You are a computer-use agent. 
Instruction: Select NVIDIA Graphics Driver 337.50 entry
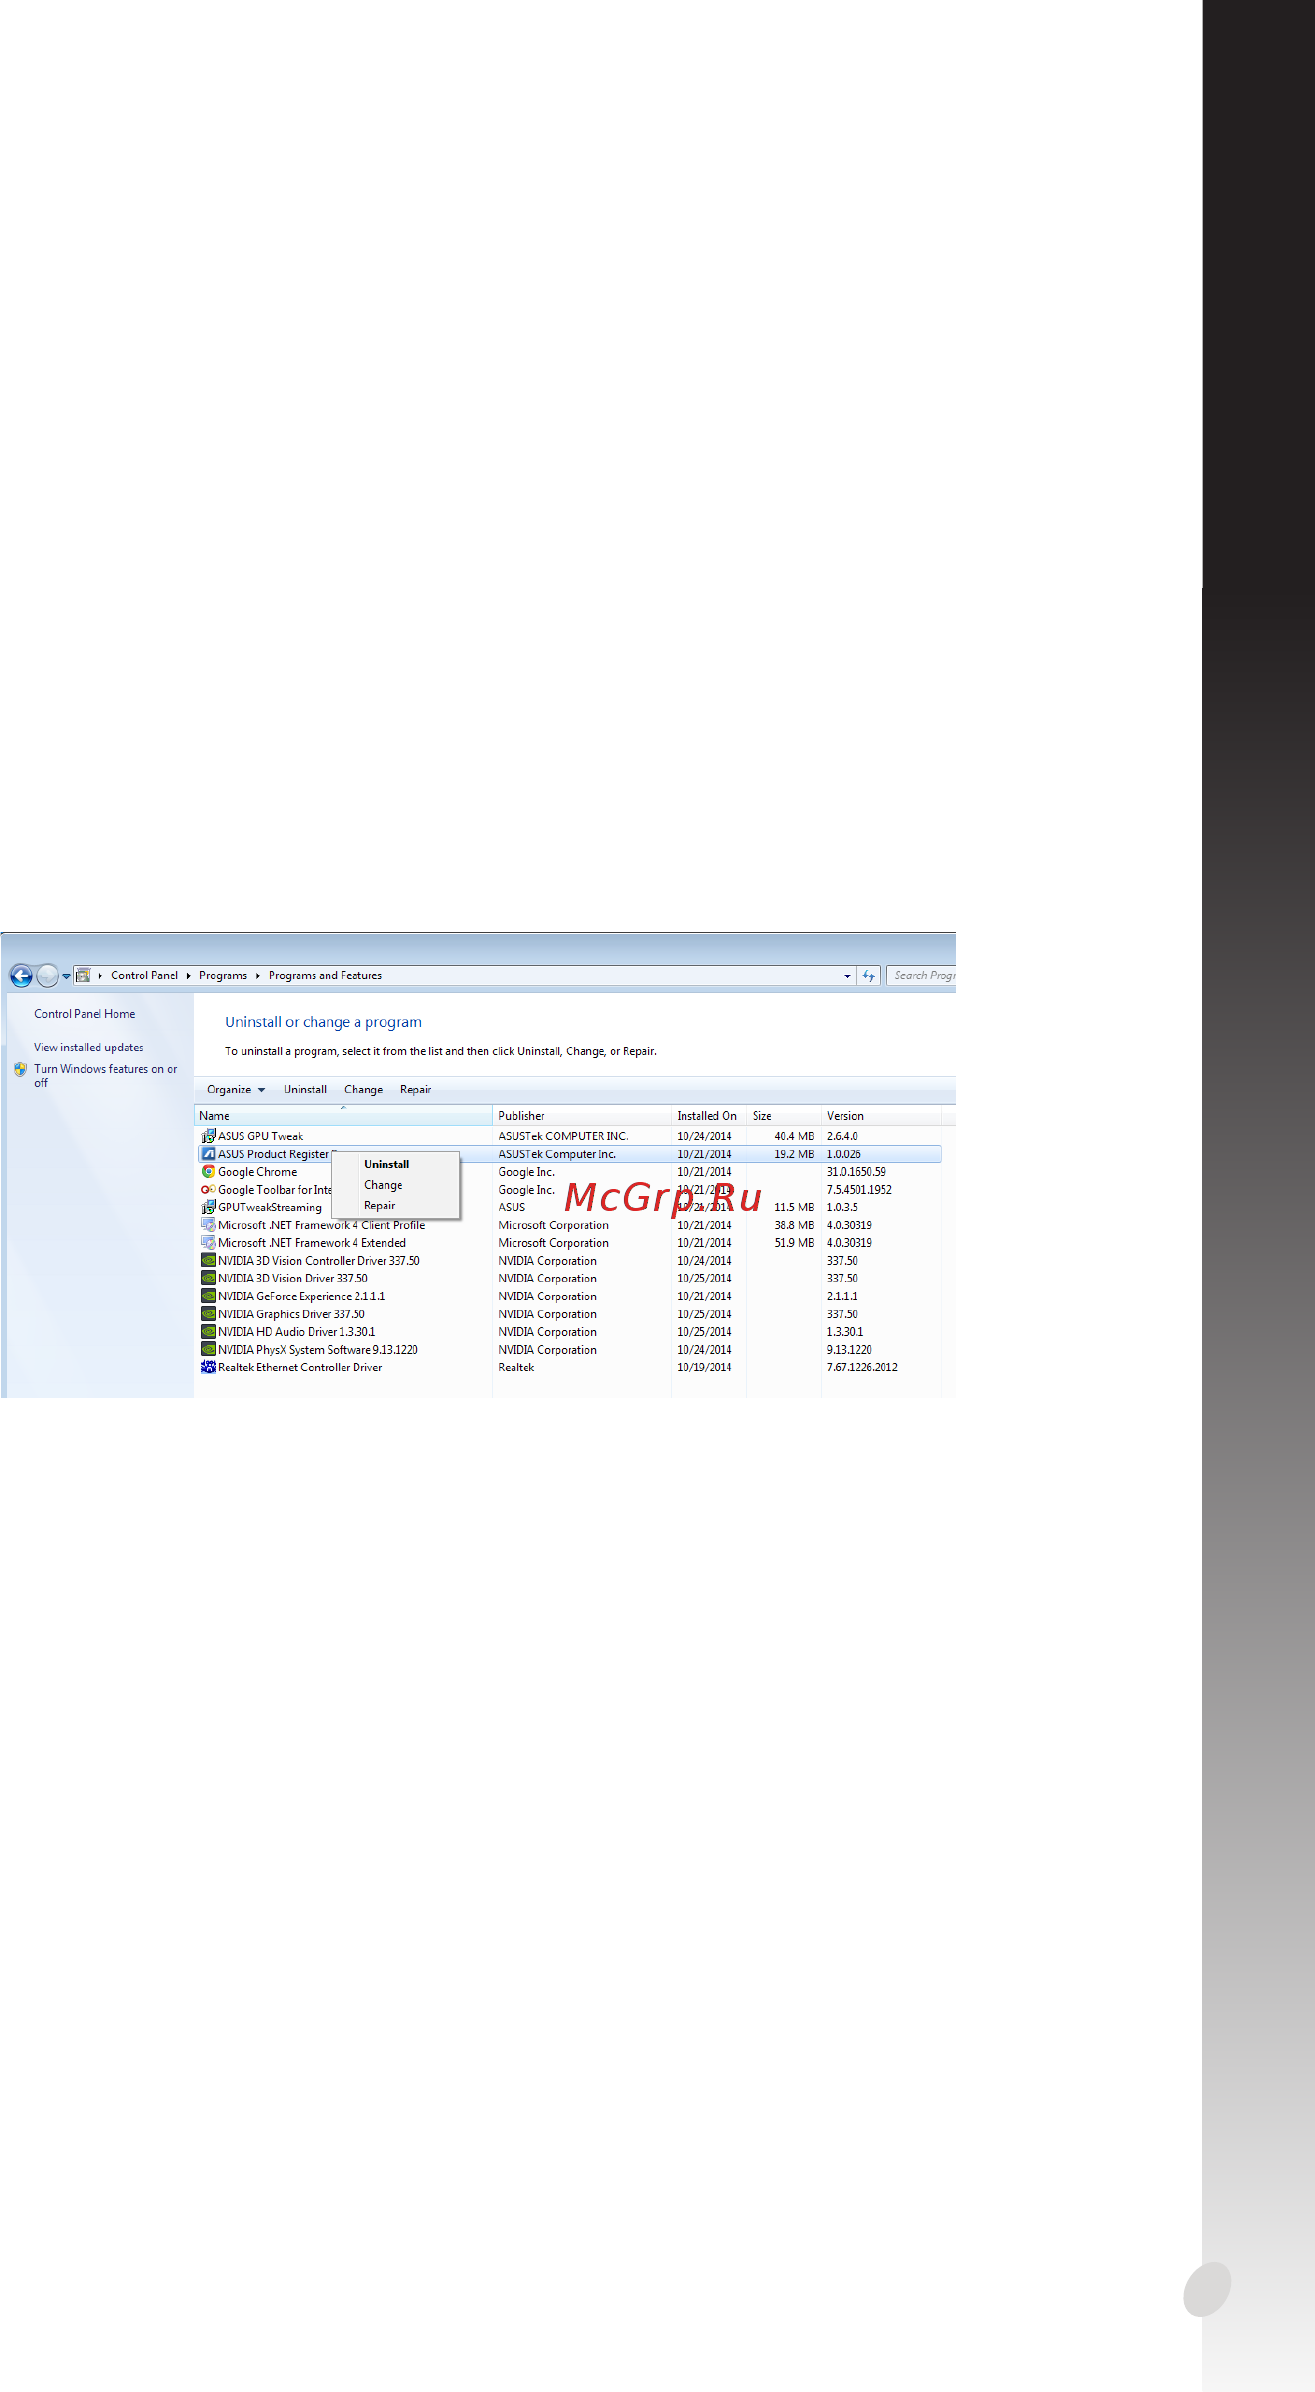pos(569,1314)
